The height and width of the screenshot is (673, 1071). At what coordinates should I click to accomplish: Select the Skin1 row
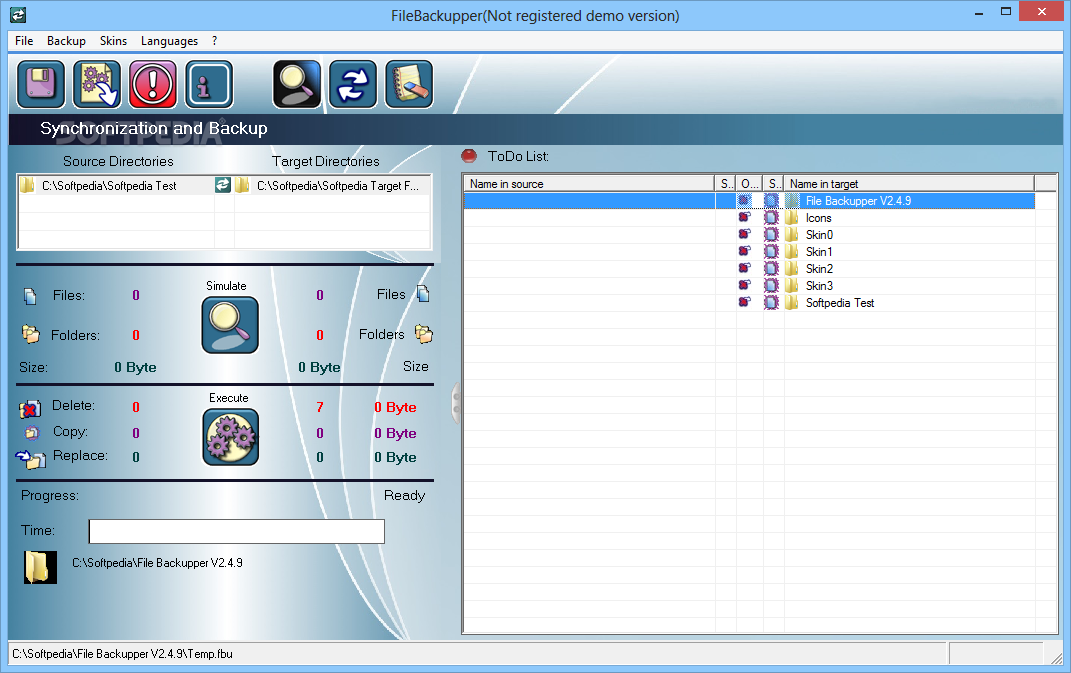tap(749, 252)
